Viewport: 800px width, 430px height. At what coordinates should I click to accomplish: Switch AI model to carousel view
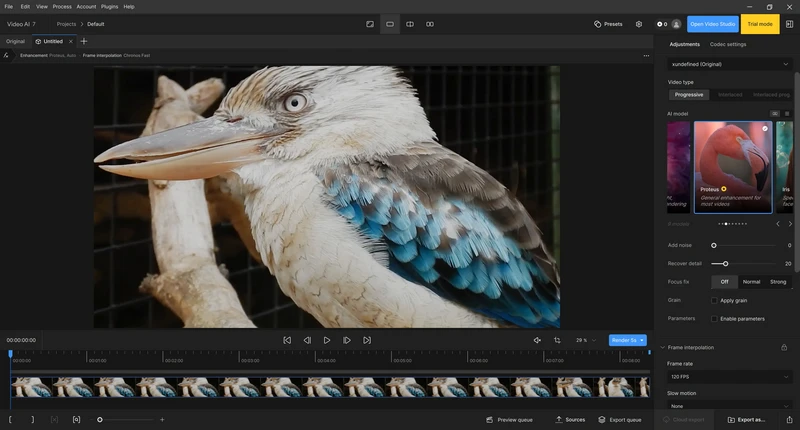[775, 114]
